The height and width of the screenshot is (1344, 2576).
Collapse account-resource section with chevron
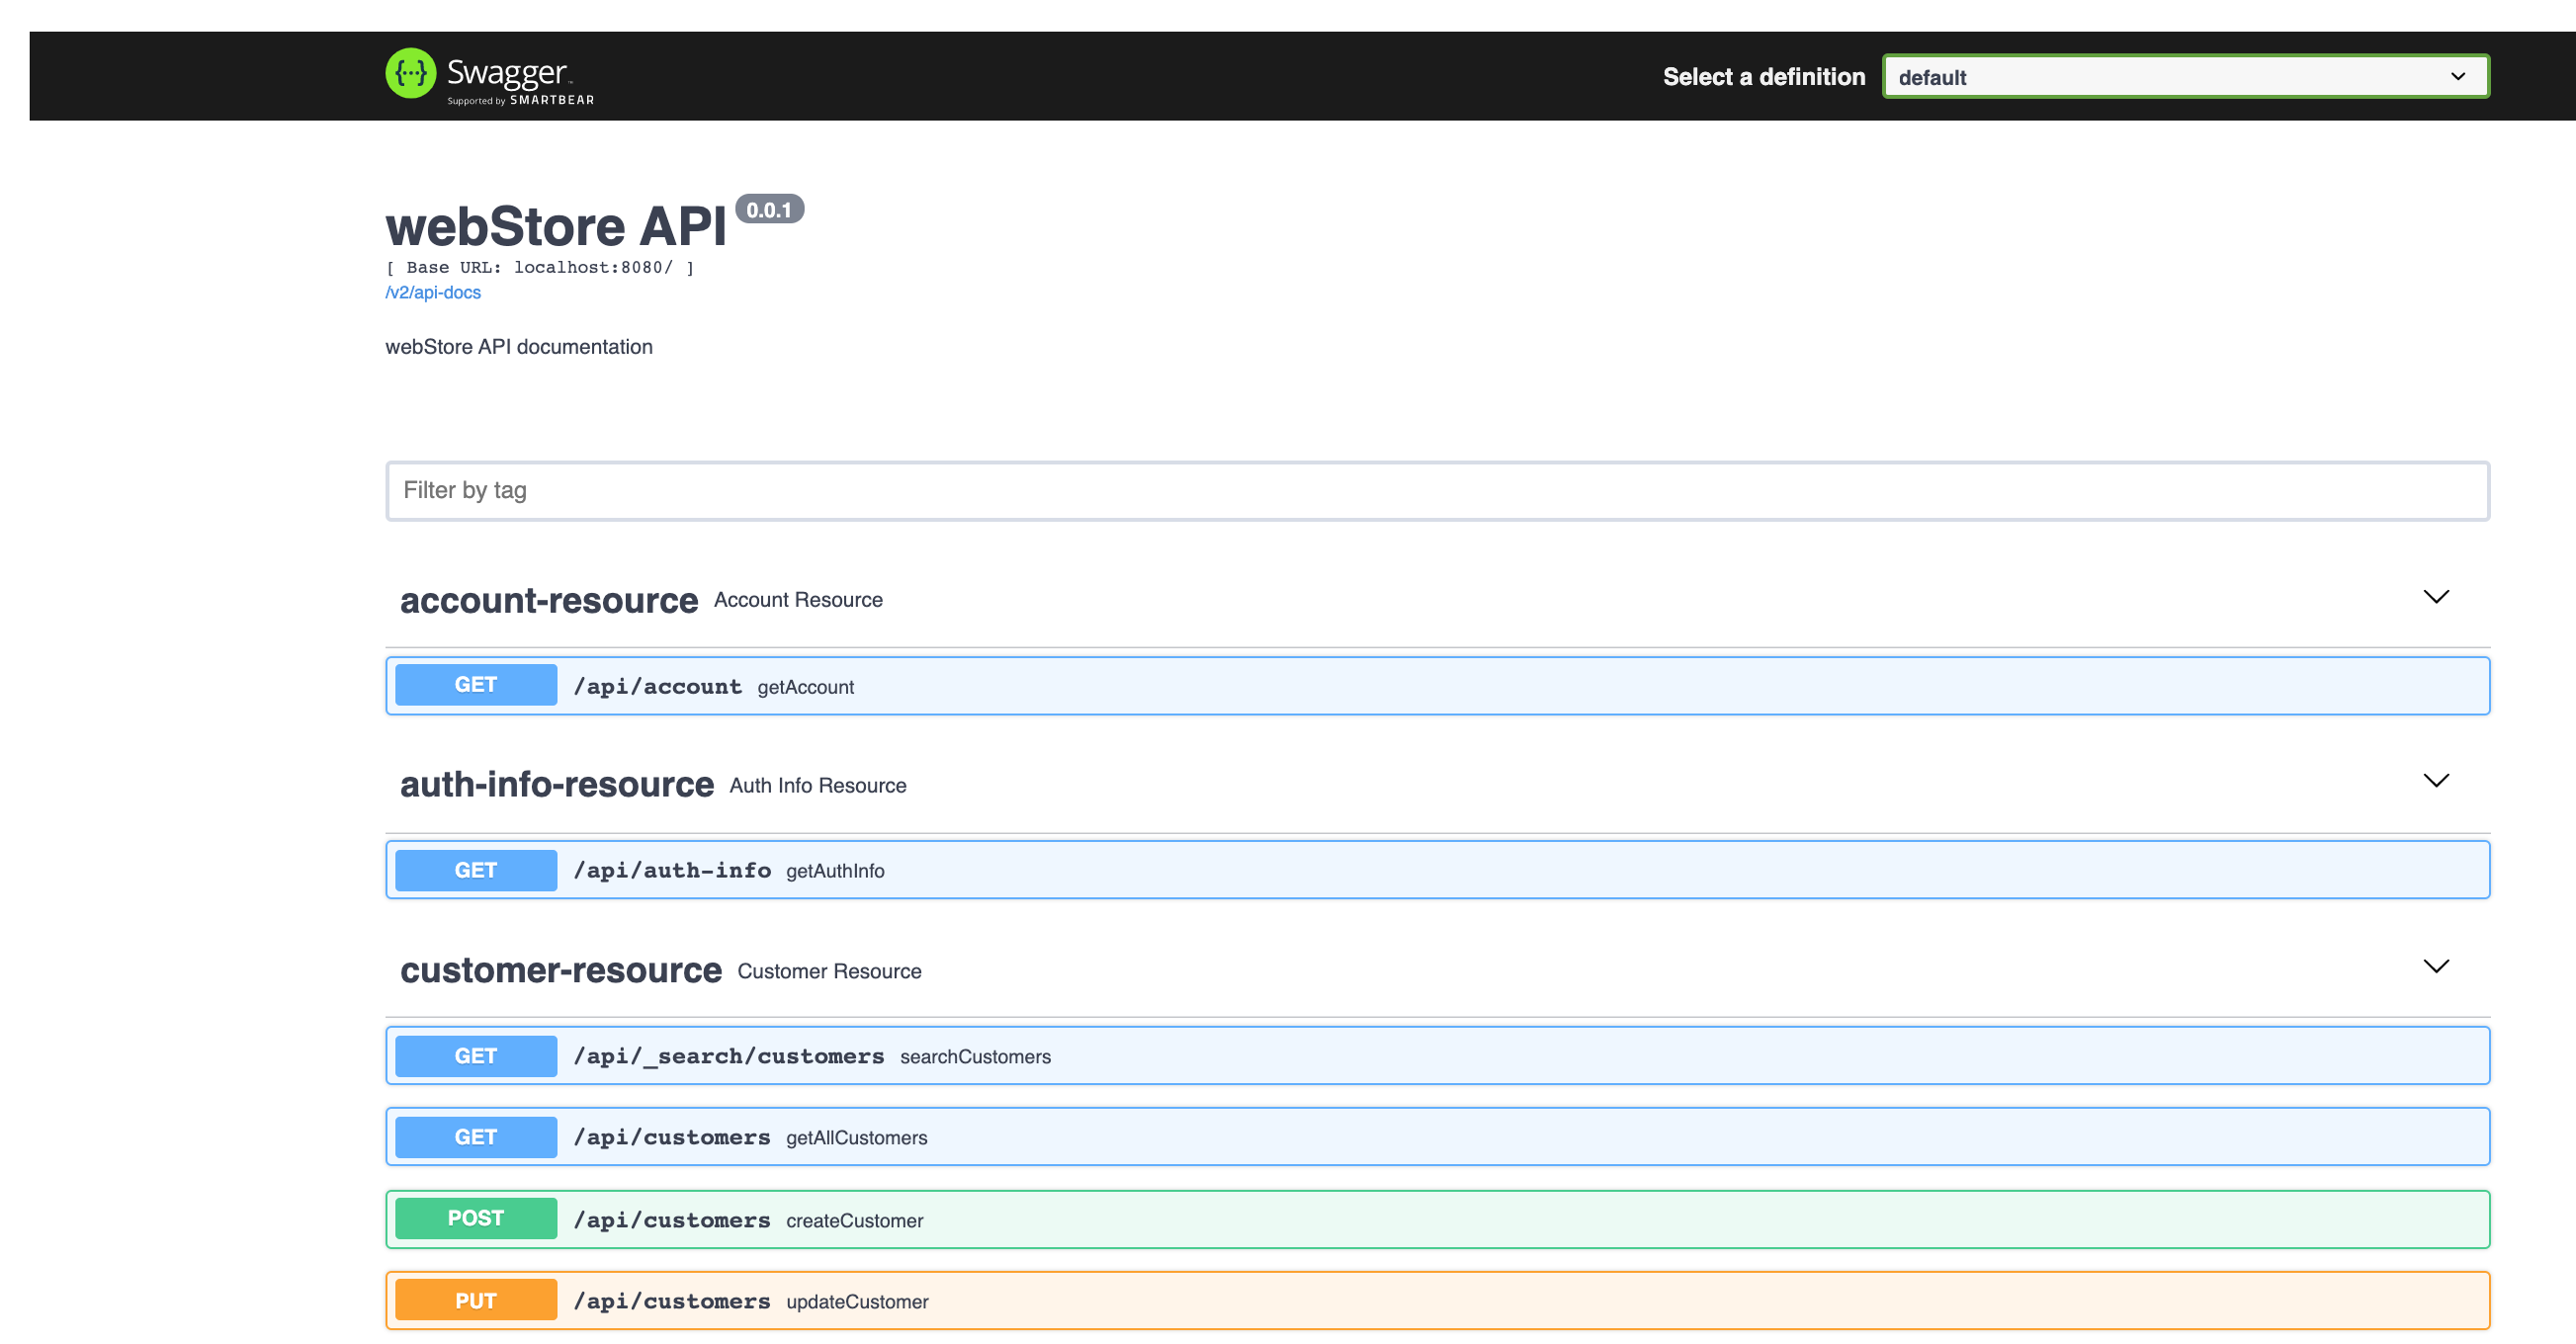tap(2435, 598)
